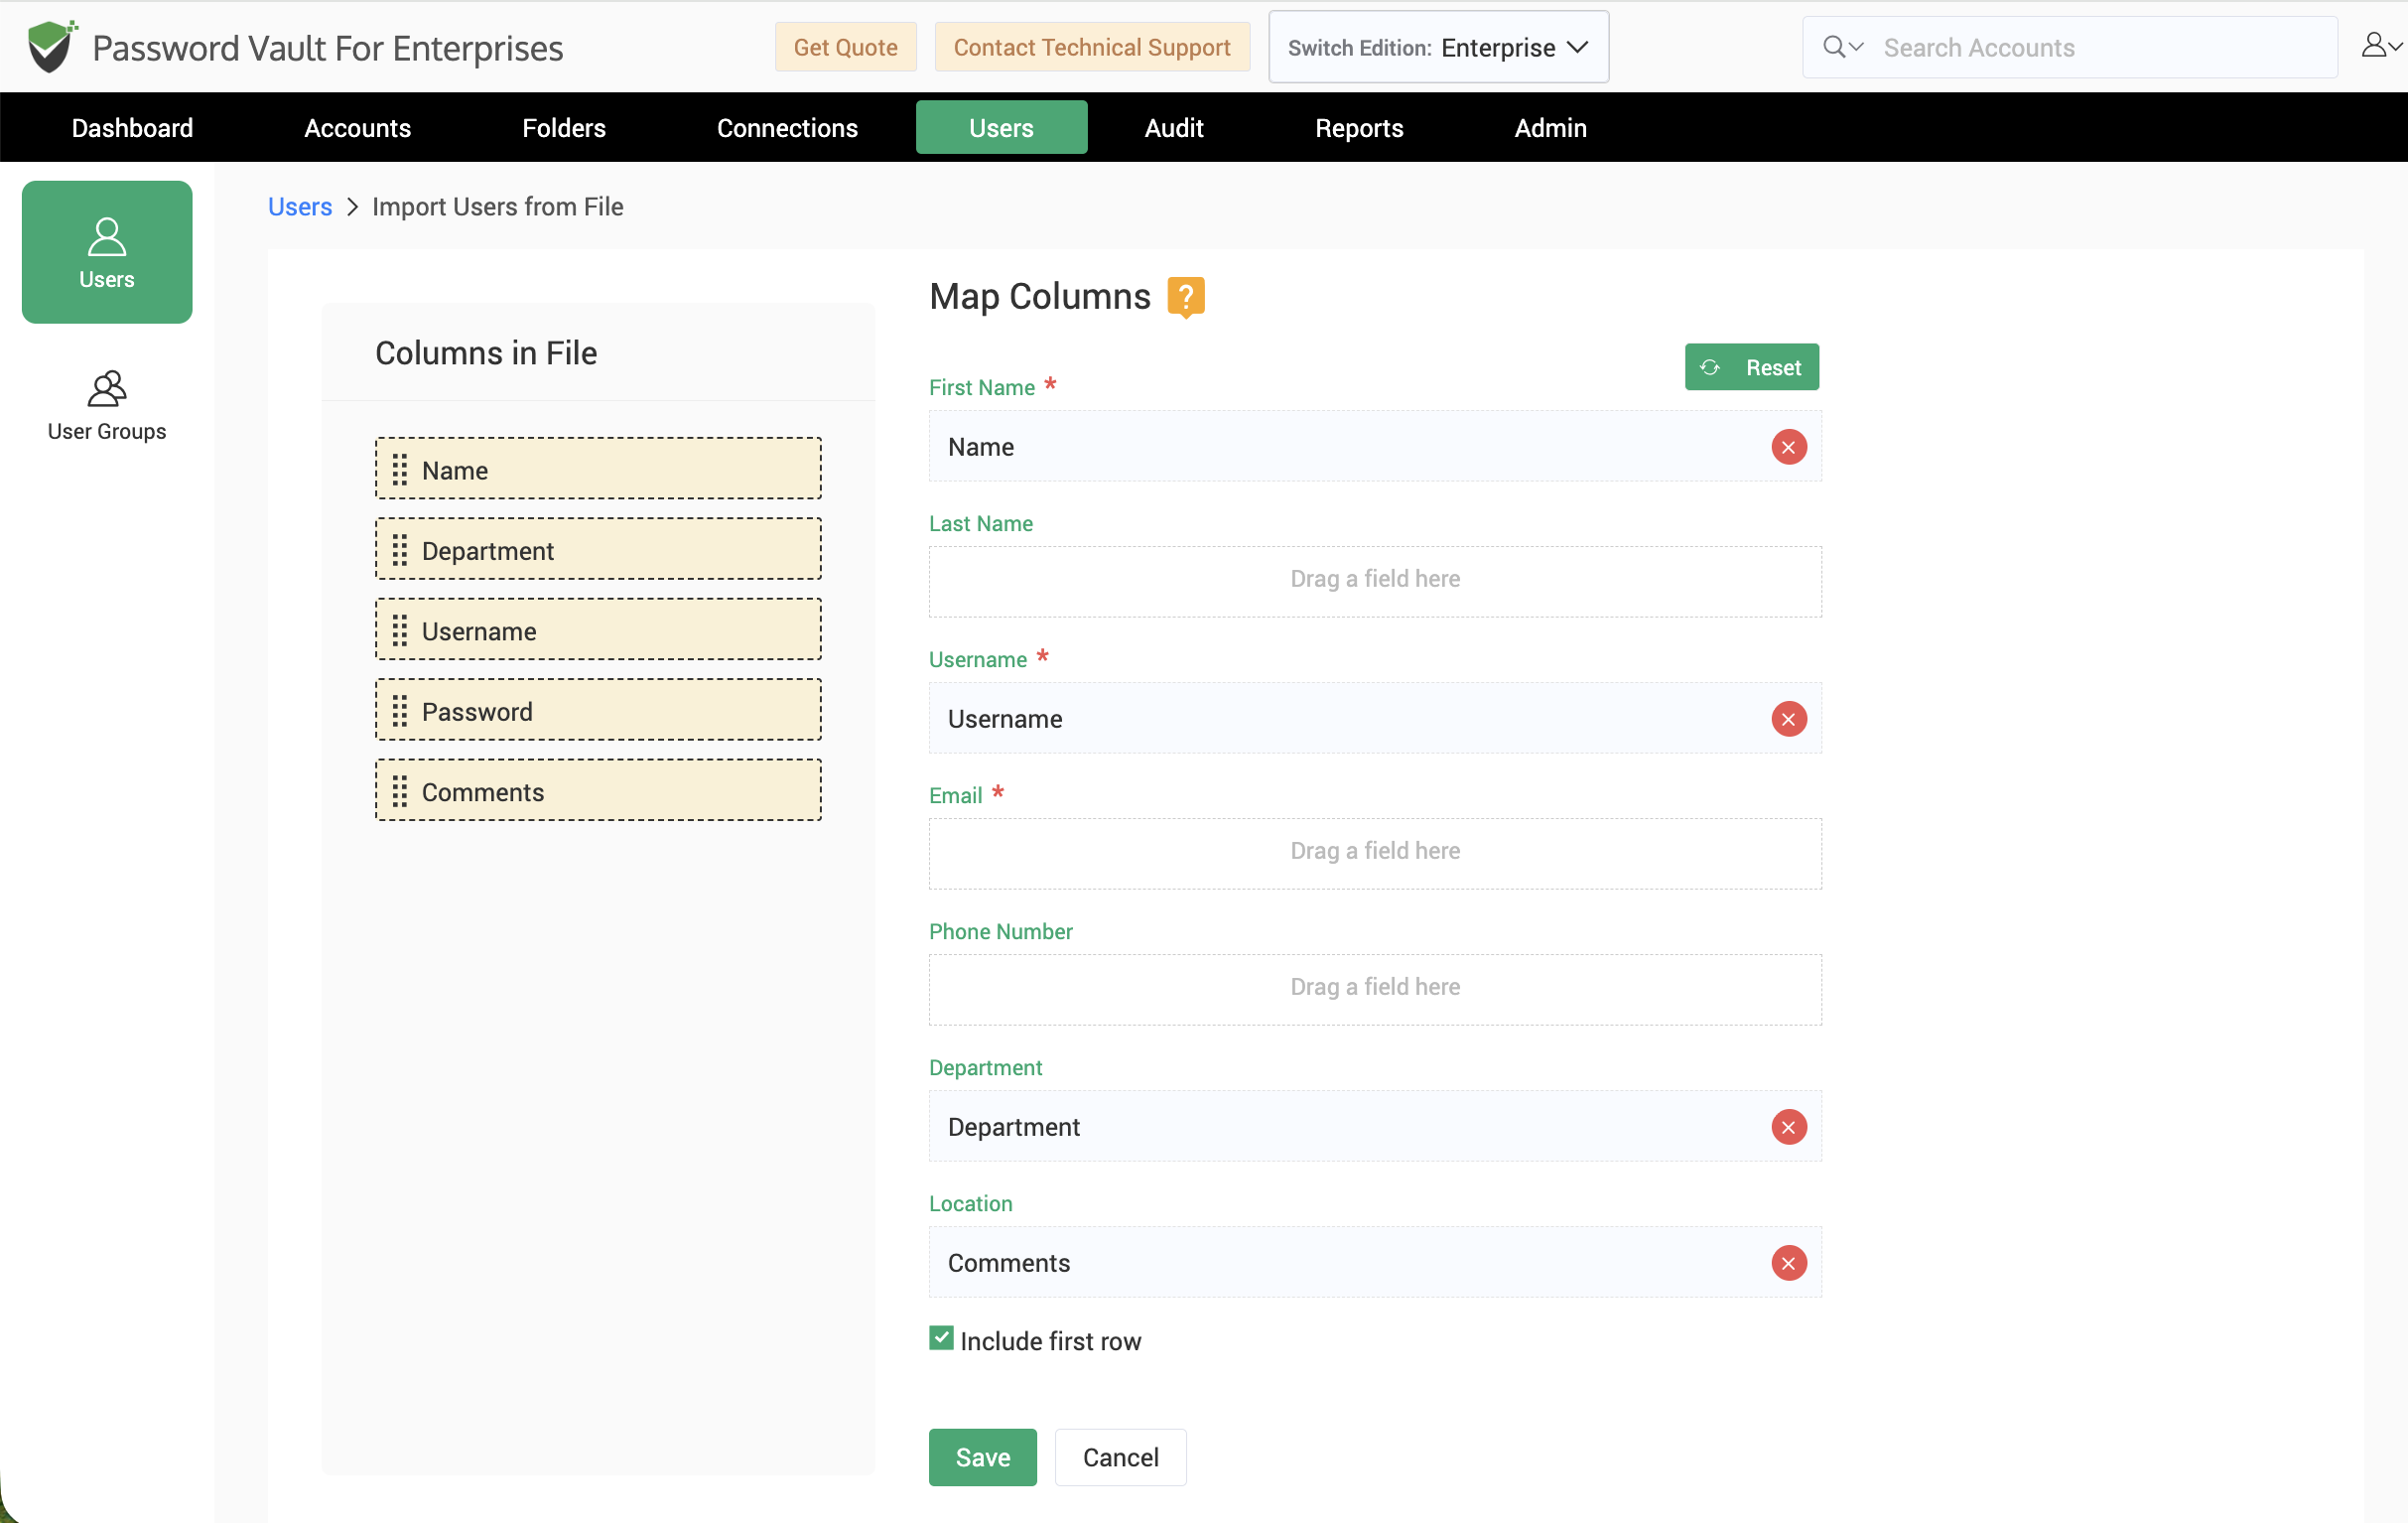The width and height of the screenshot is (2408, 1523).
Task: Grab the Password column drag handle
Action: (400, 711)
